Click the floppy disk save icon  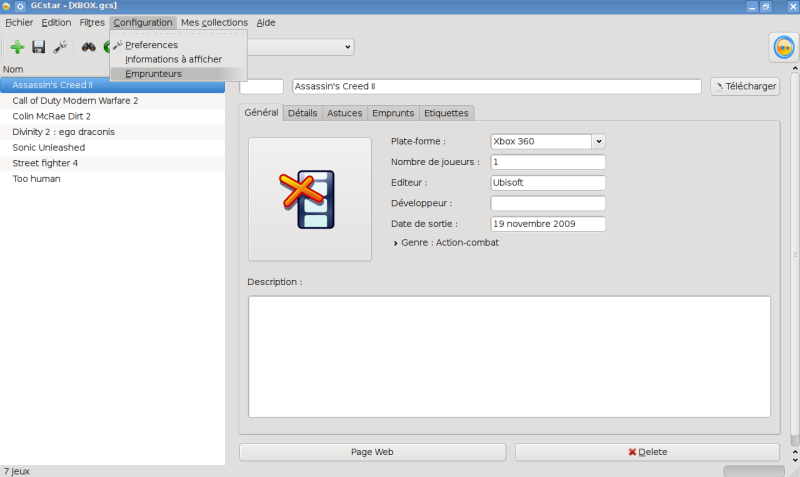pos(39,47)
